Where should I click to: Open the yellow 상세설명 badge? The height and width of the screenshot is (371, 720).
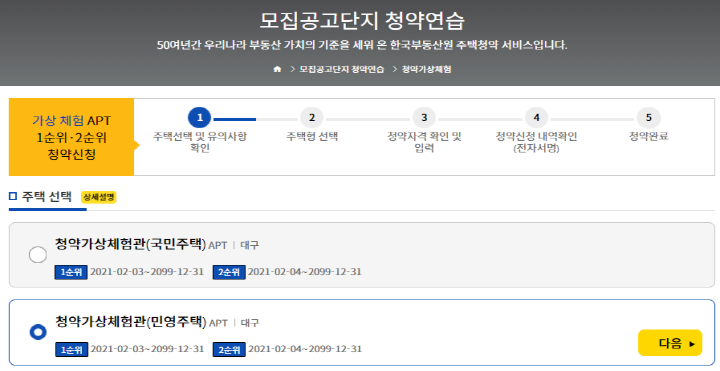99,197
